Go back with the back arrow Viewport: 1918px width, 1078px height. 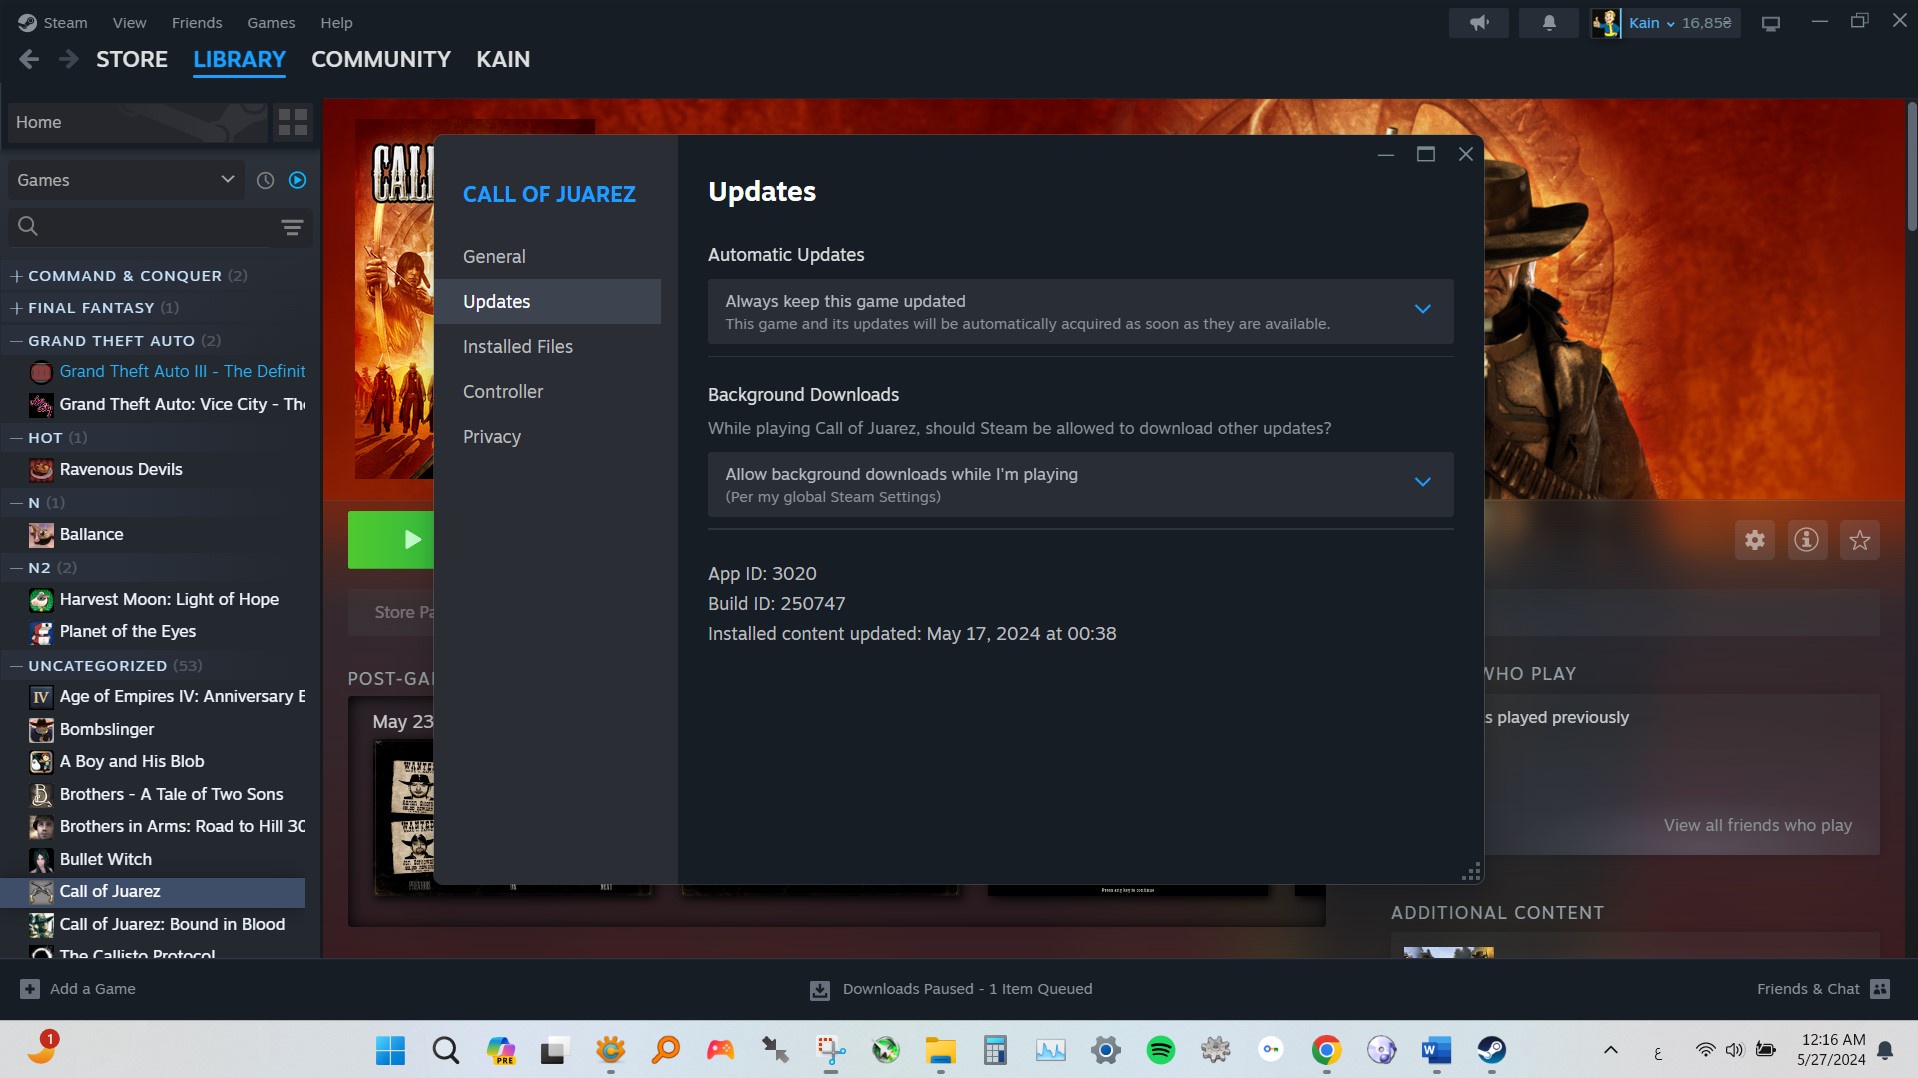29,59
